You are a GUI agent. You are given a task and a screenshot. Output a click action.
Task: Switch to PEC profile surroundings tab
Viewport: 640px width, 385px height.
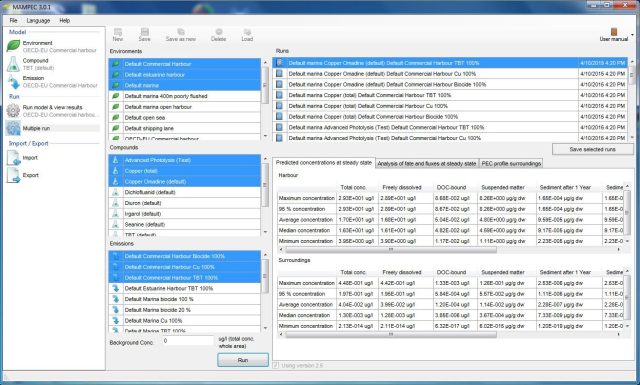click(x=511, y=163)
